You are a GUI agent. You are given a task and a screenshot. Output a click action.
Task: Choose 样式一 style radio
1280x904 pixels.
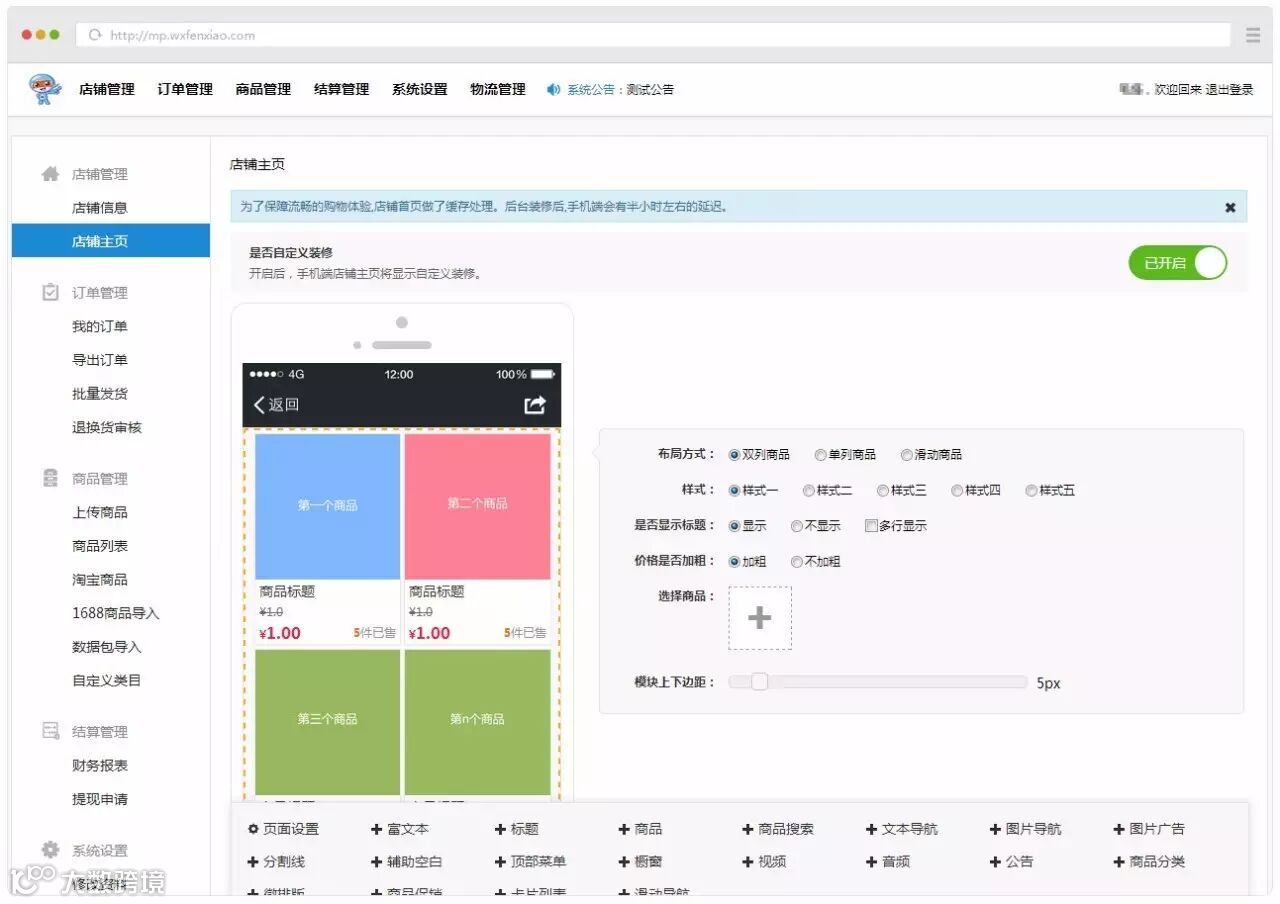click(735, 491)
